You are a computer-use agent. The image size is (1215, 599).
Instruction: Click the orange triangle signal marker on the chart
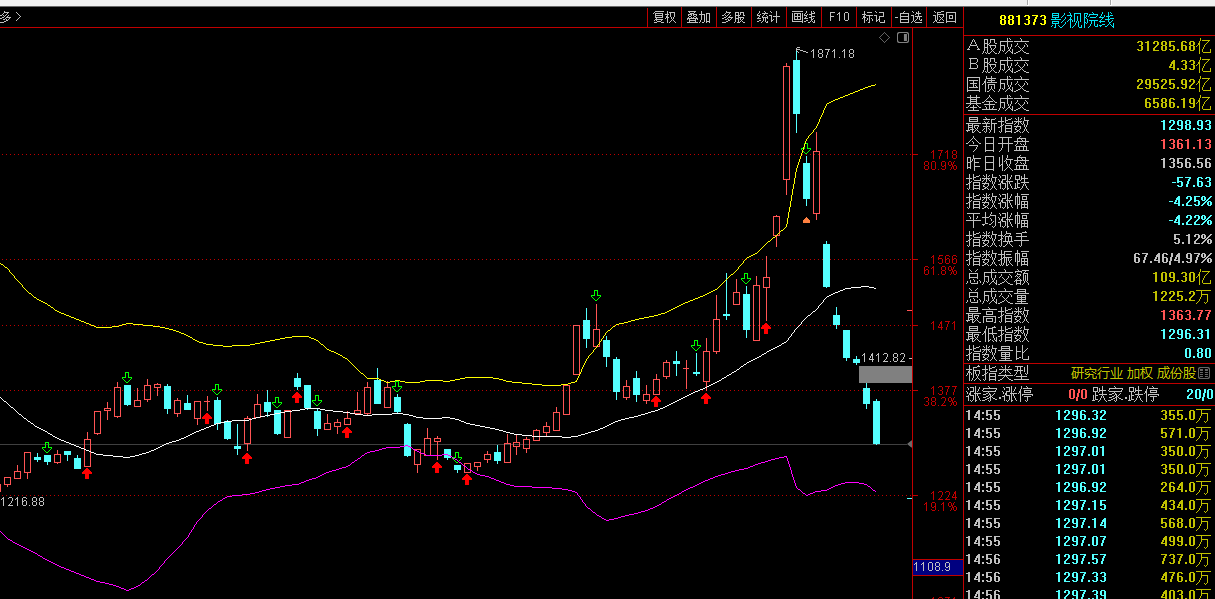pos(806,219)
